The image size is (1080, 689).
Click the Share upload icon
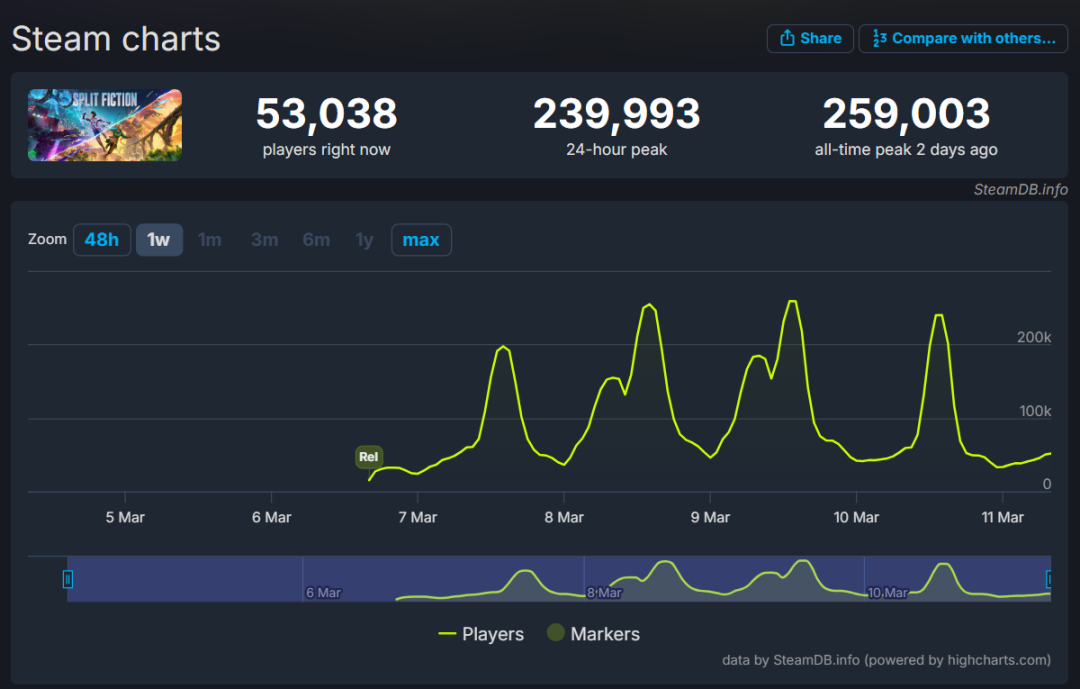pos(787,38)
